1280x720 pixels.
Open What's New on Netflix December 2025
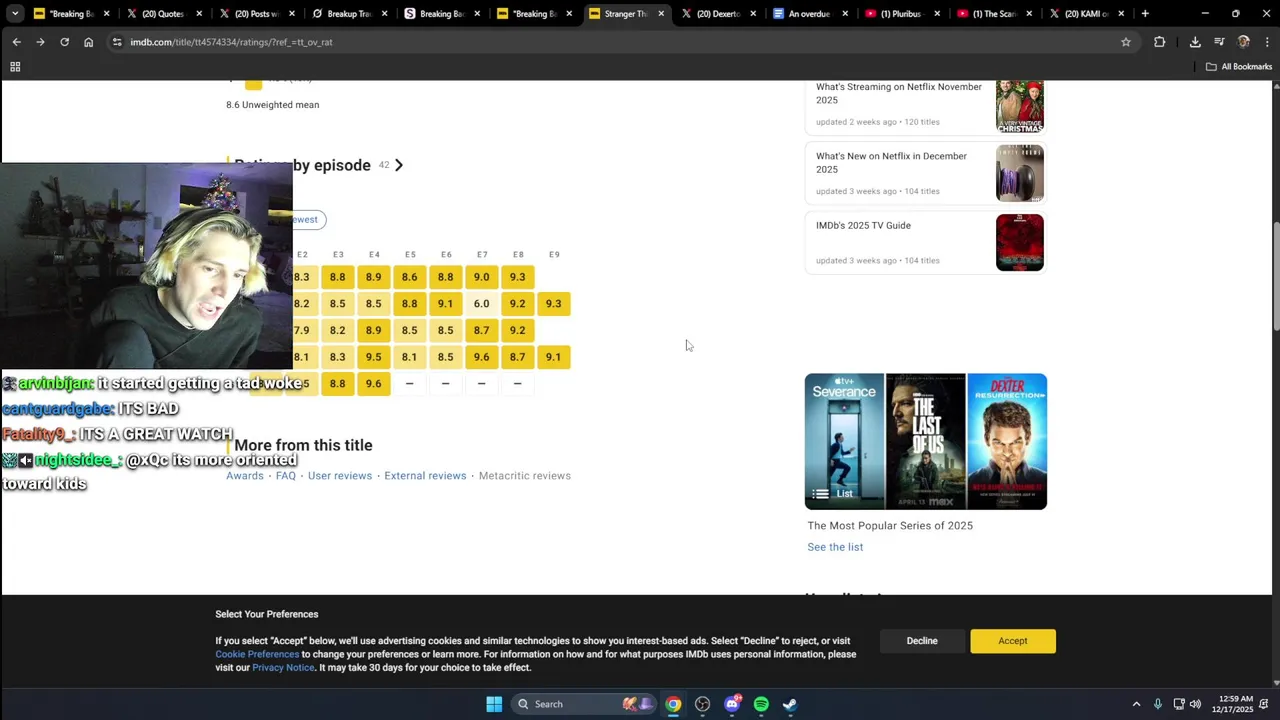(891, 162)
